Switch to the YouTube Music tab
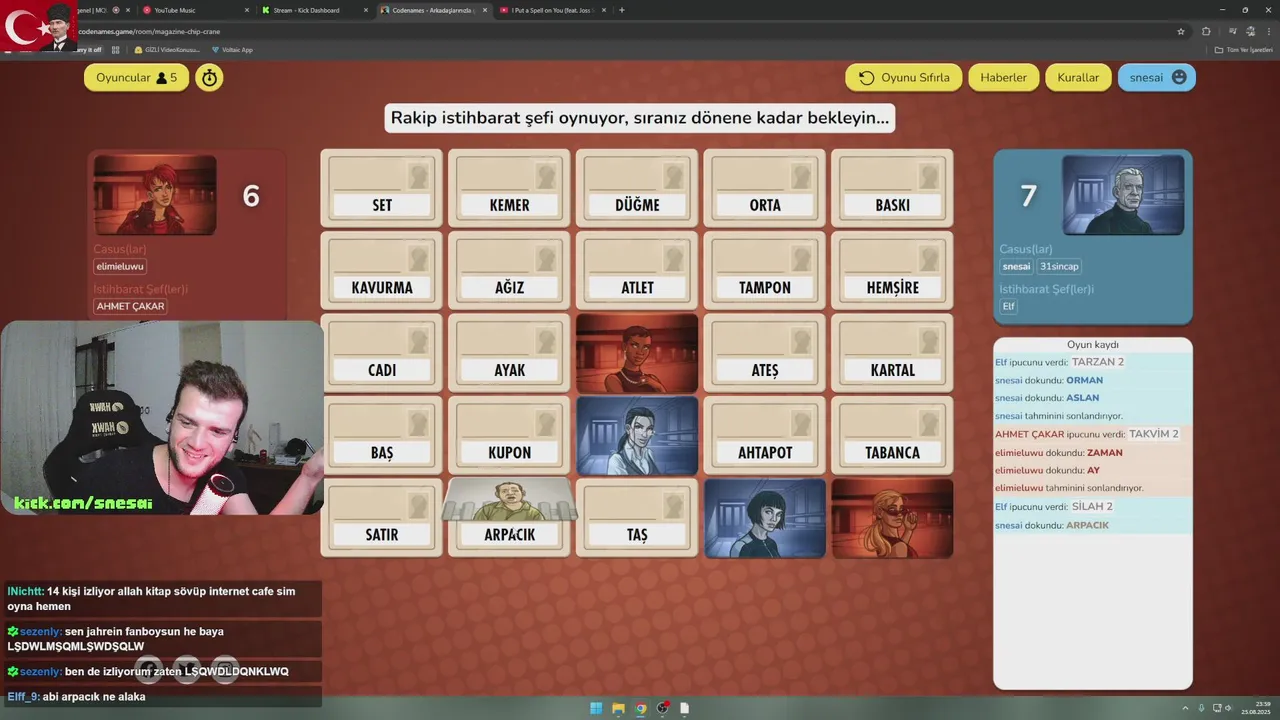 pos(195,10)
